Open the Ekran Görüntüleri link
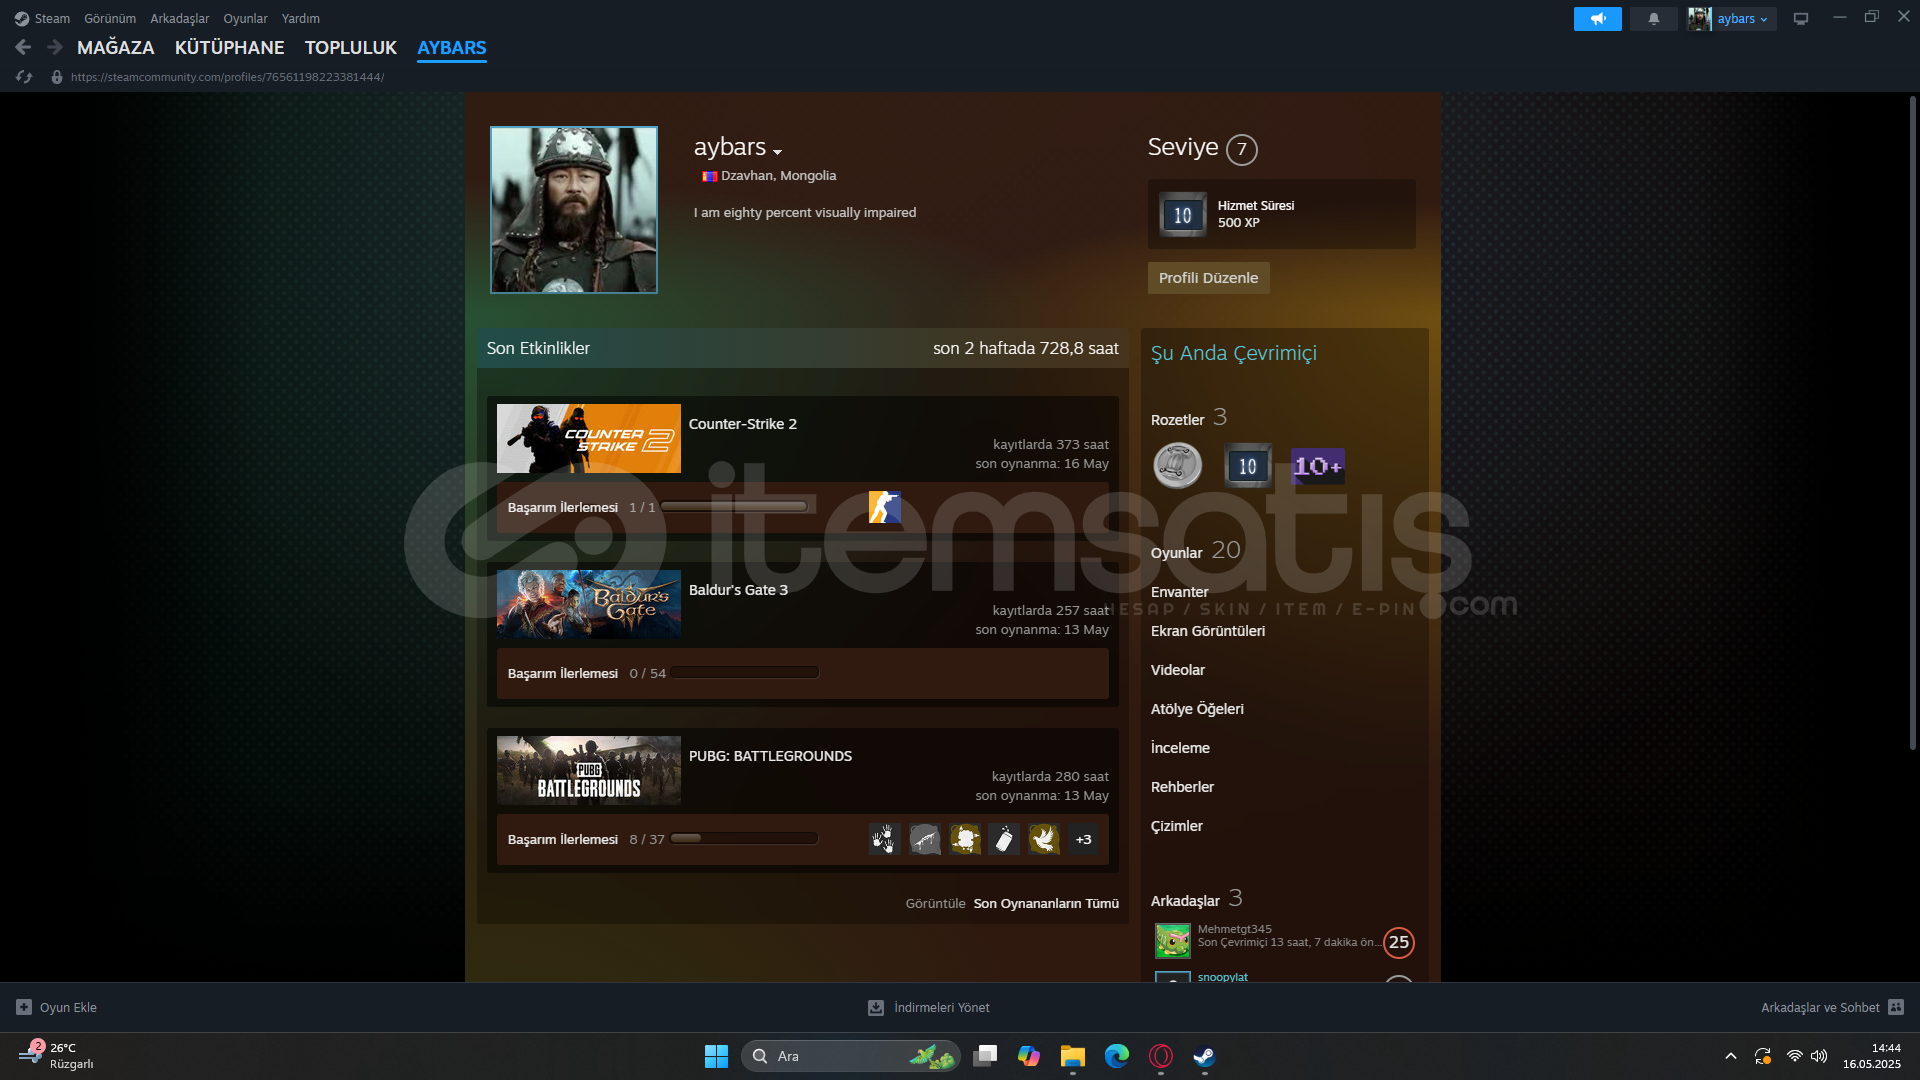Screen dimensions: 1920x1080 click(x=1208, y=631)
